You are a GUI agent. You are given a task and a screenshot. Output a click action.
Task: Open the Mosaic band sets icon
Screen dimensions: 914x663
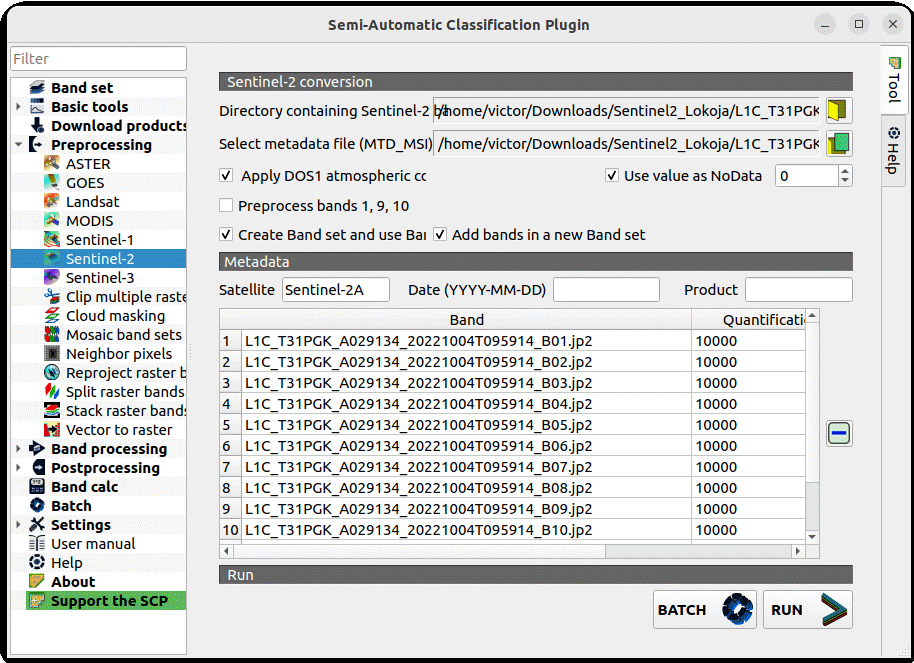coord(52,335)
